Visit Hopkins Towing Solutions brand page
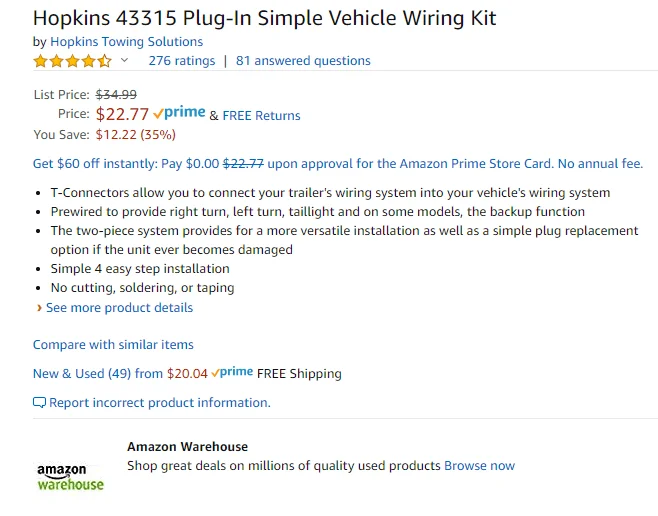Screen dimensions: 658x516 [x=126, y=42]
